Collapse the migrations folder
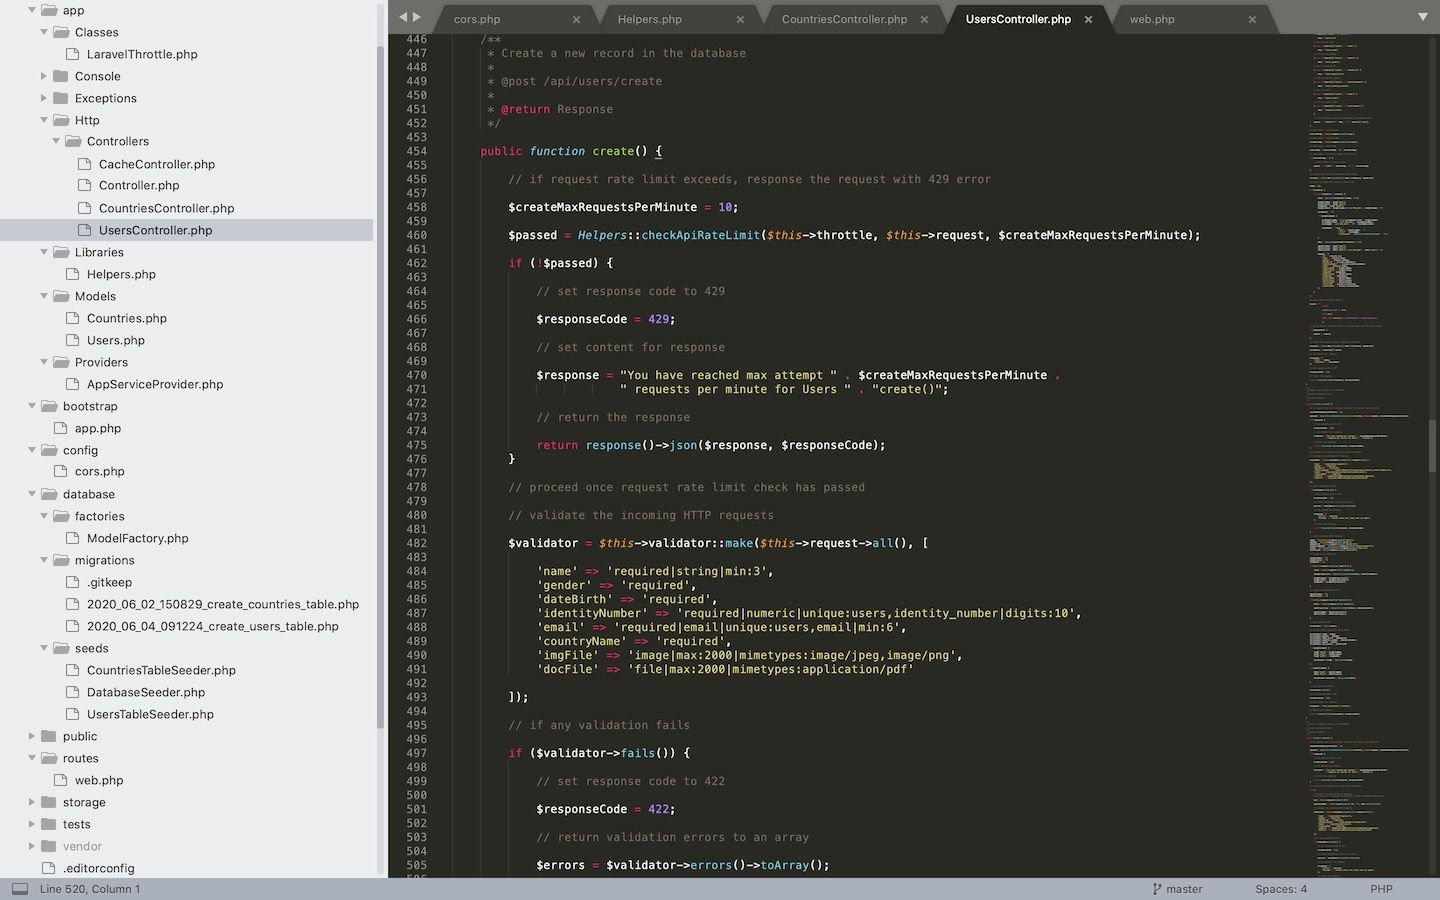This screenshot has width=1440, height=900. (x=44, y=560)
